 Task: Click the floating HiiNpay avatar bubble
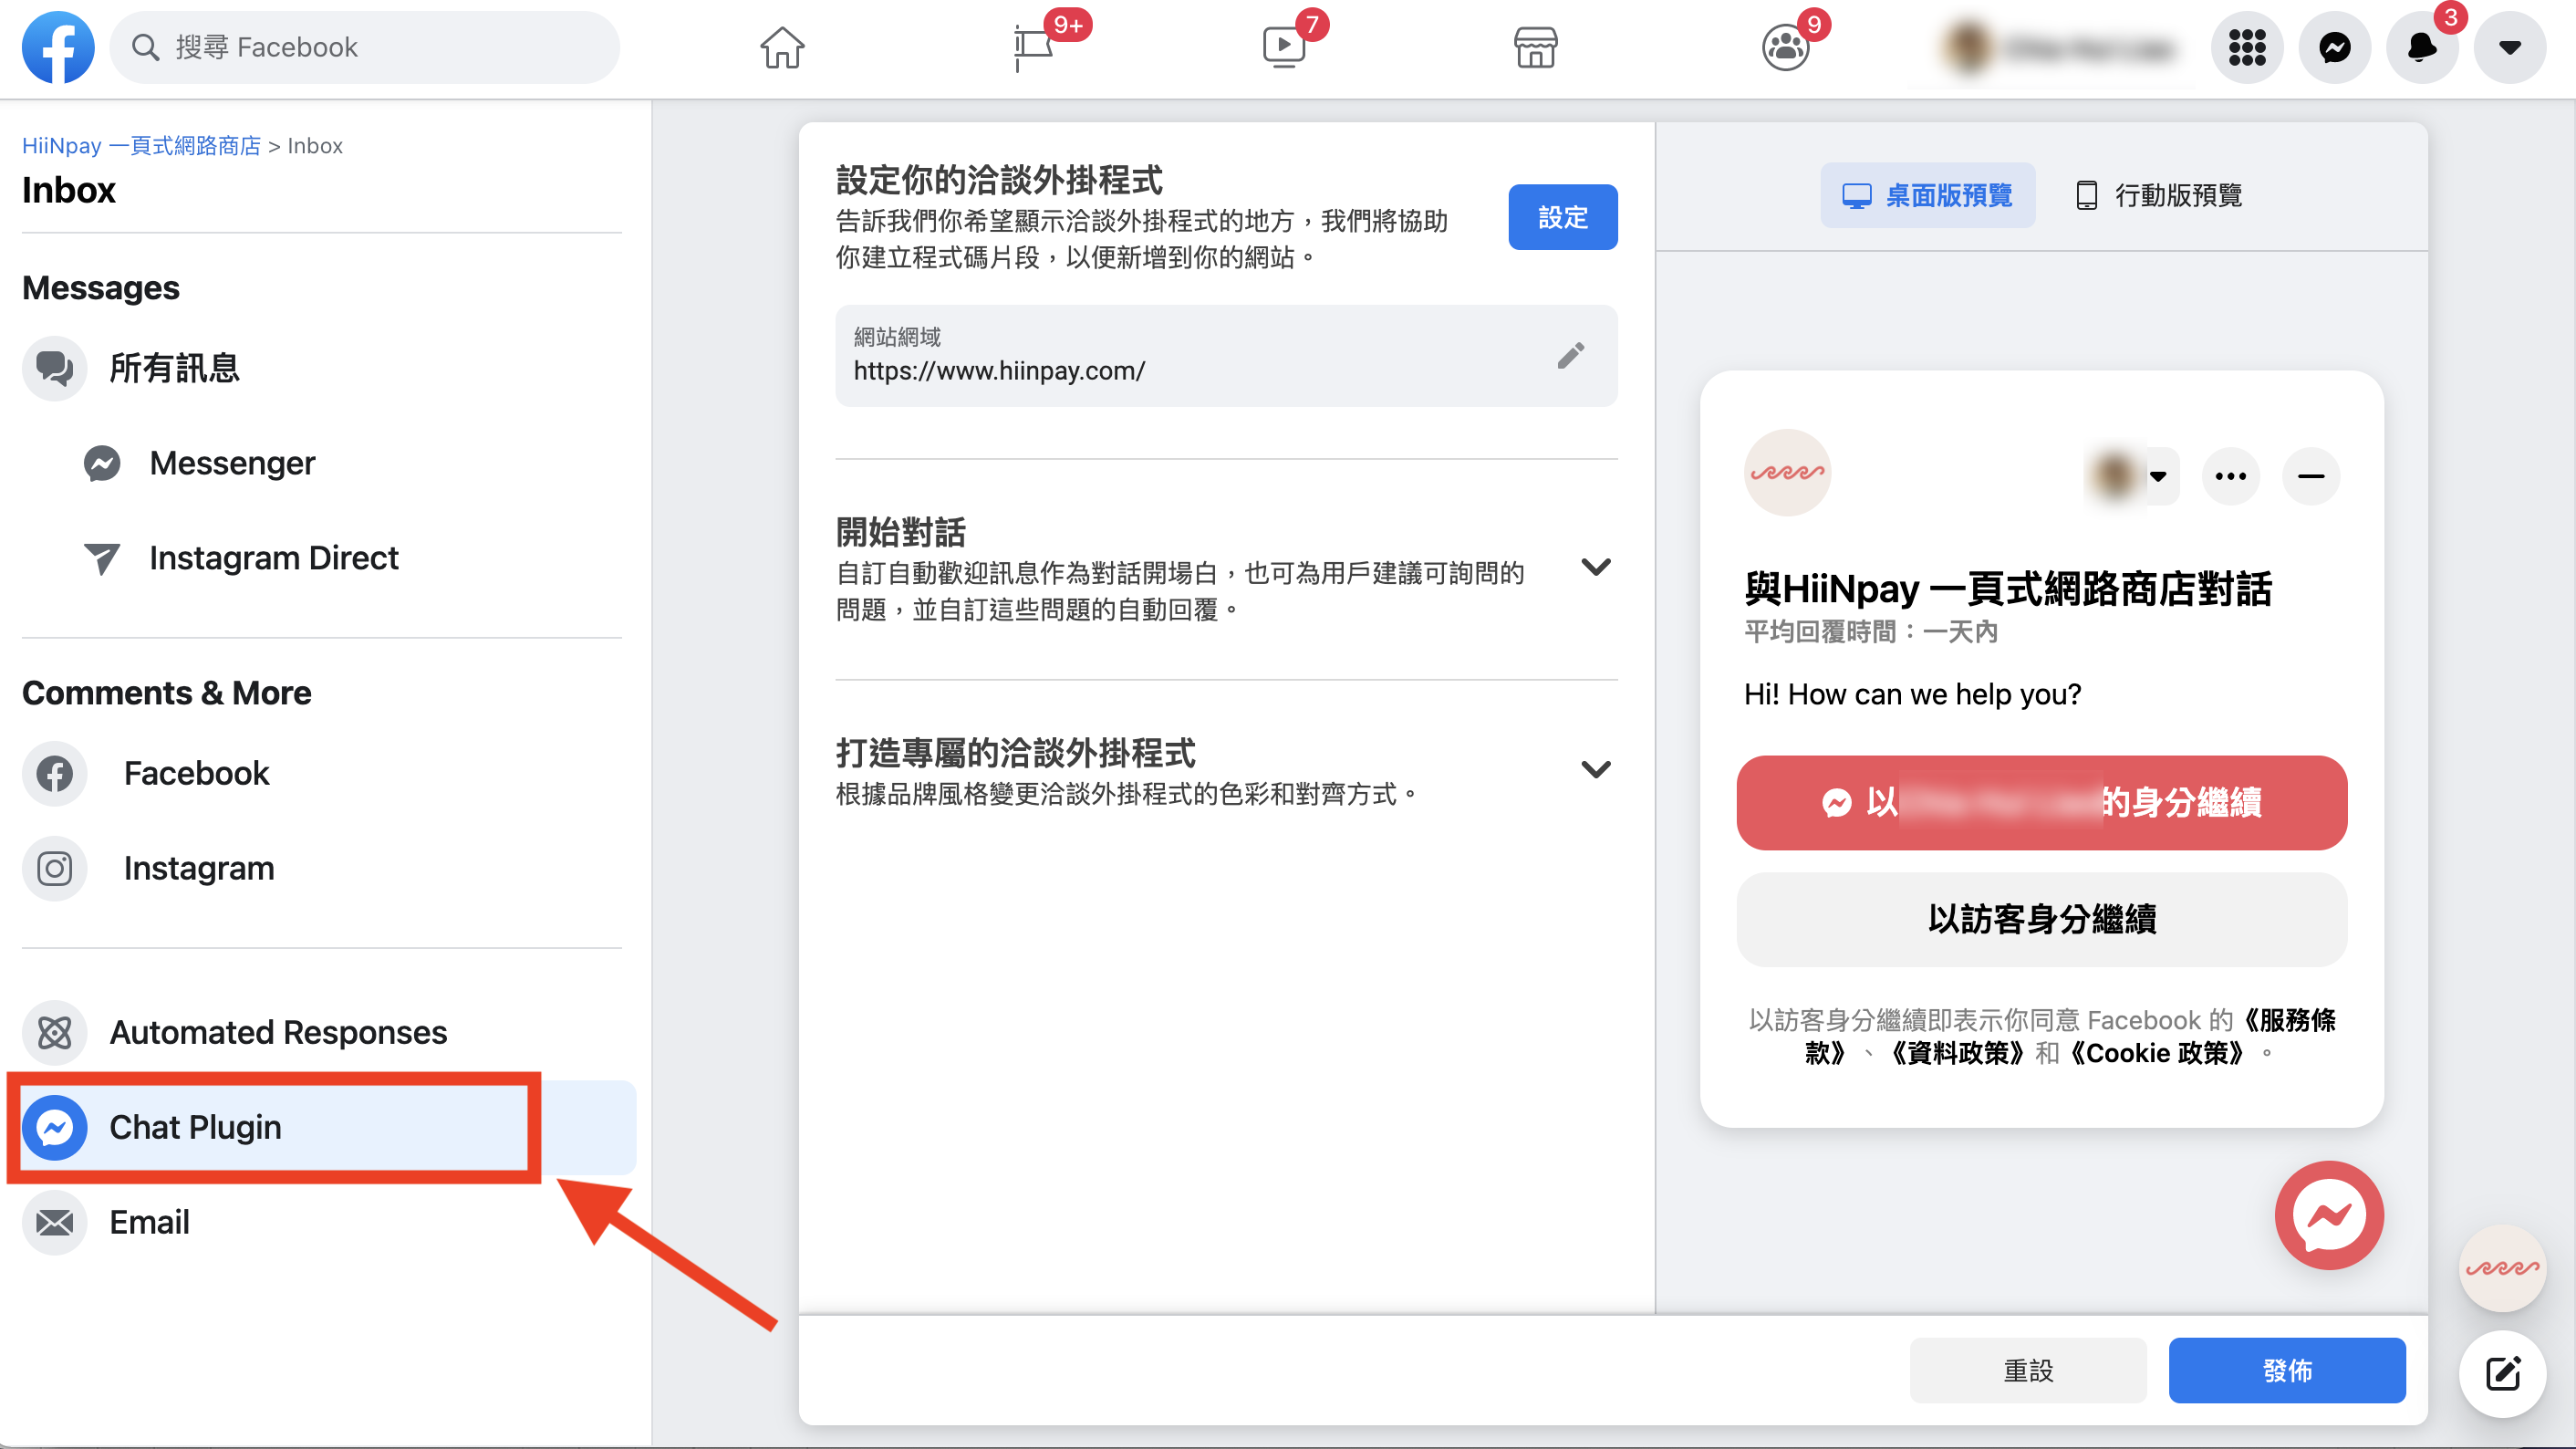(2502, 1268)
